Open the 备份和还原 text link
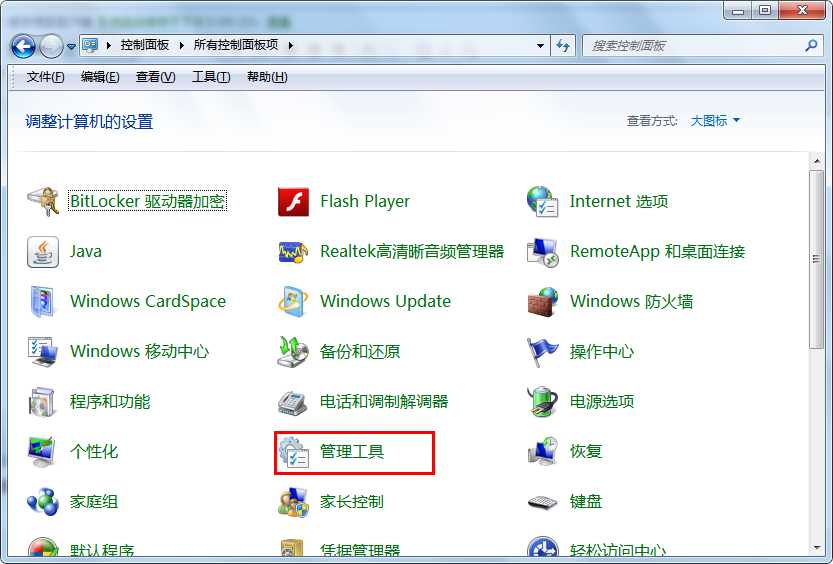 [360, 352]
